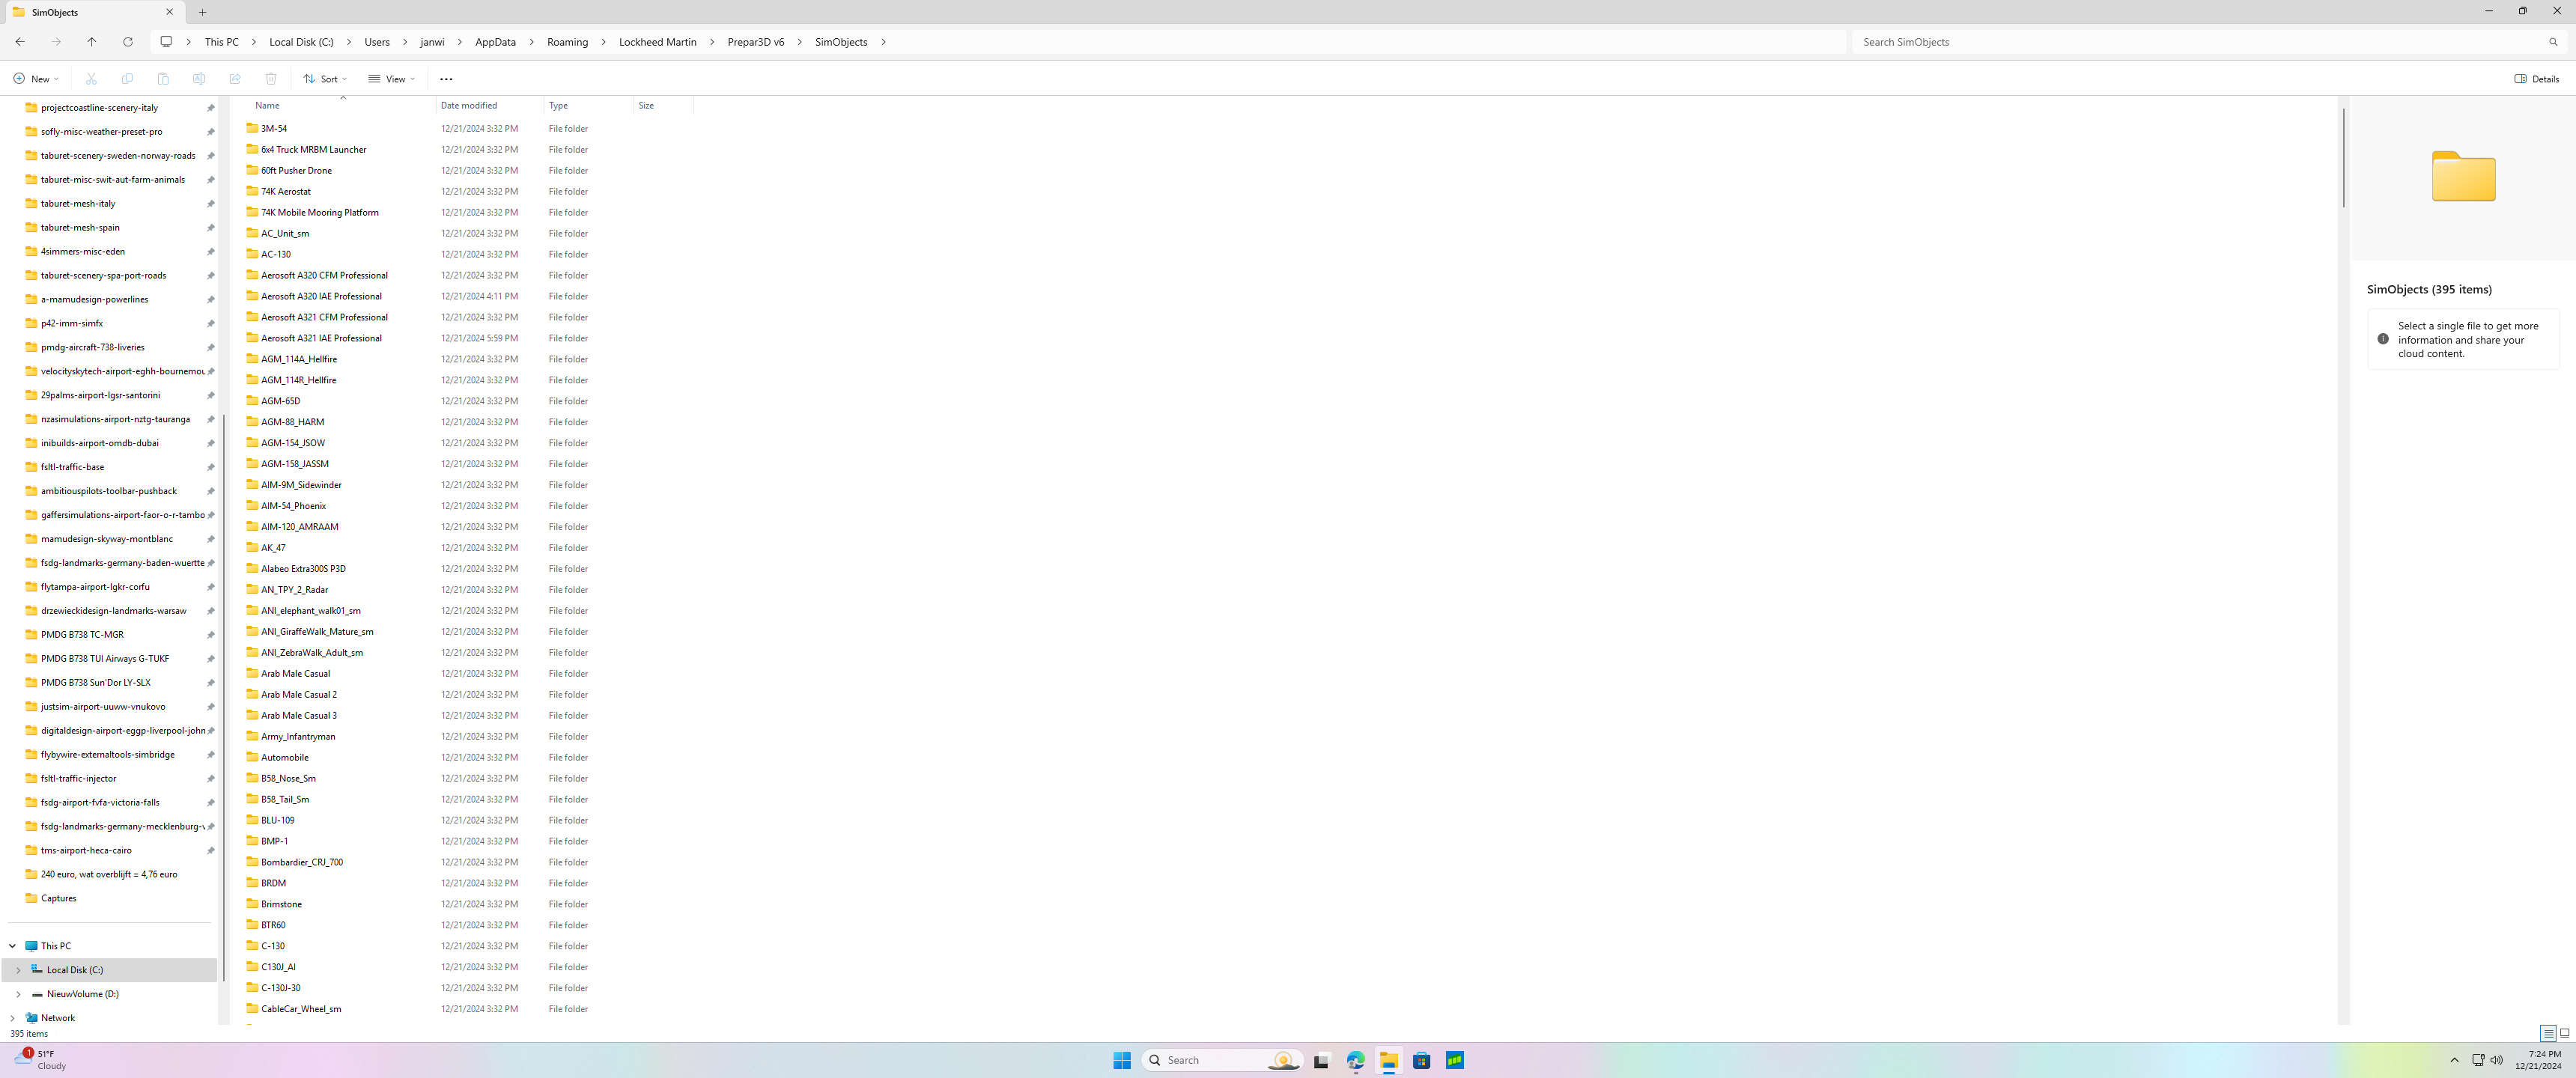The height and width of the screenshot is (1078, 2576).
Task: Unpin PMDG B738 TC-MGR pin icon
Action: coord(211,635)
